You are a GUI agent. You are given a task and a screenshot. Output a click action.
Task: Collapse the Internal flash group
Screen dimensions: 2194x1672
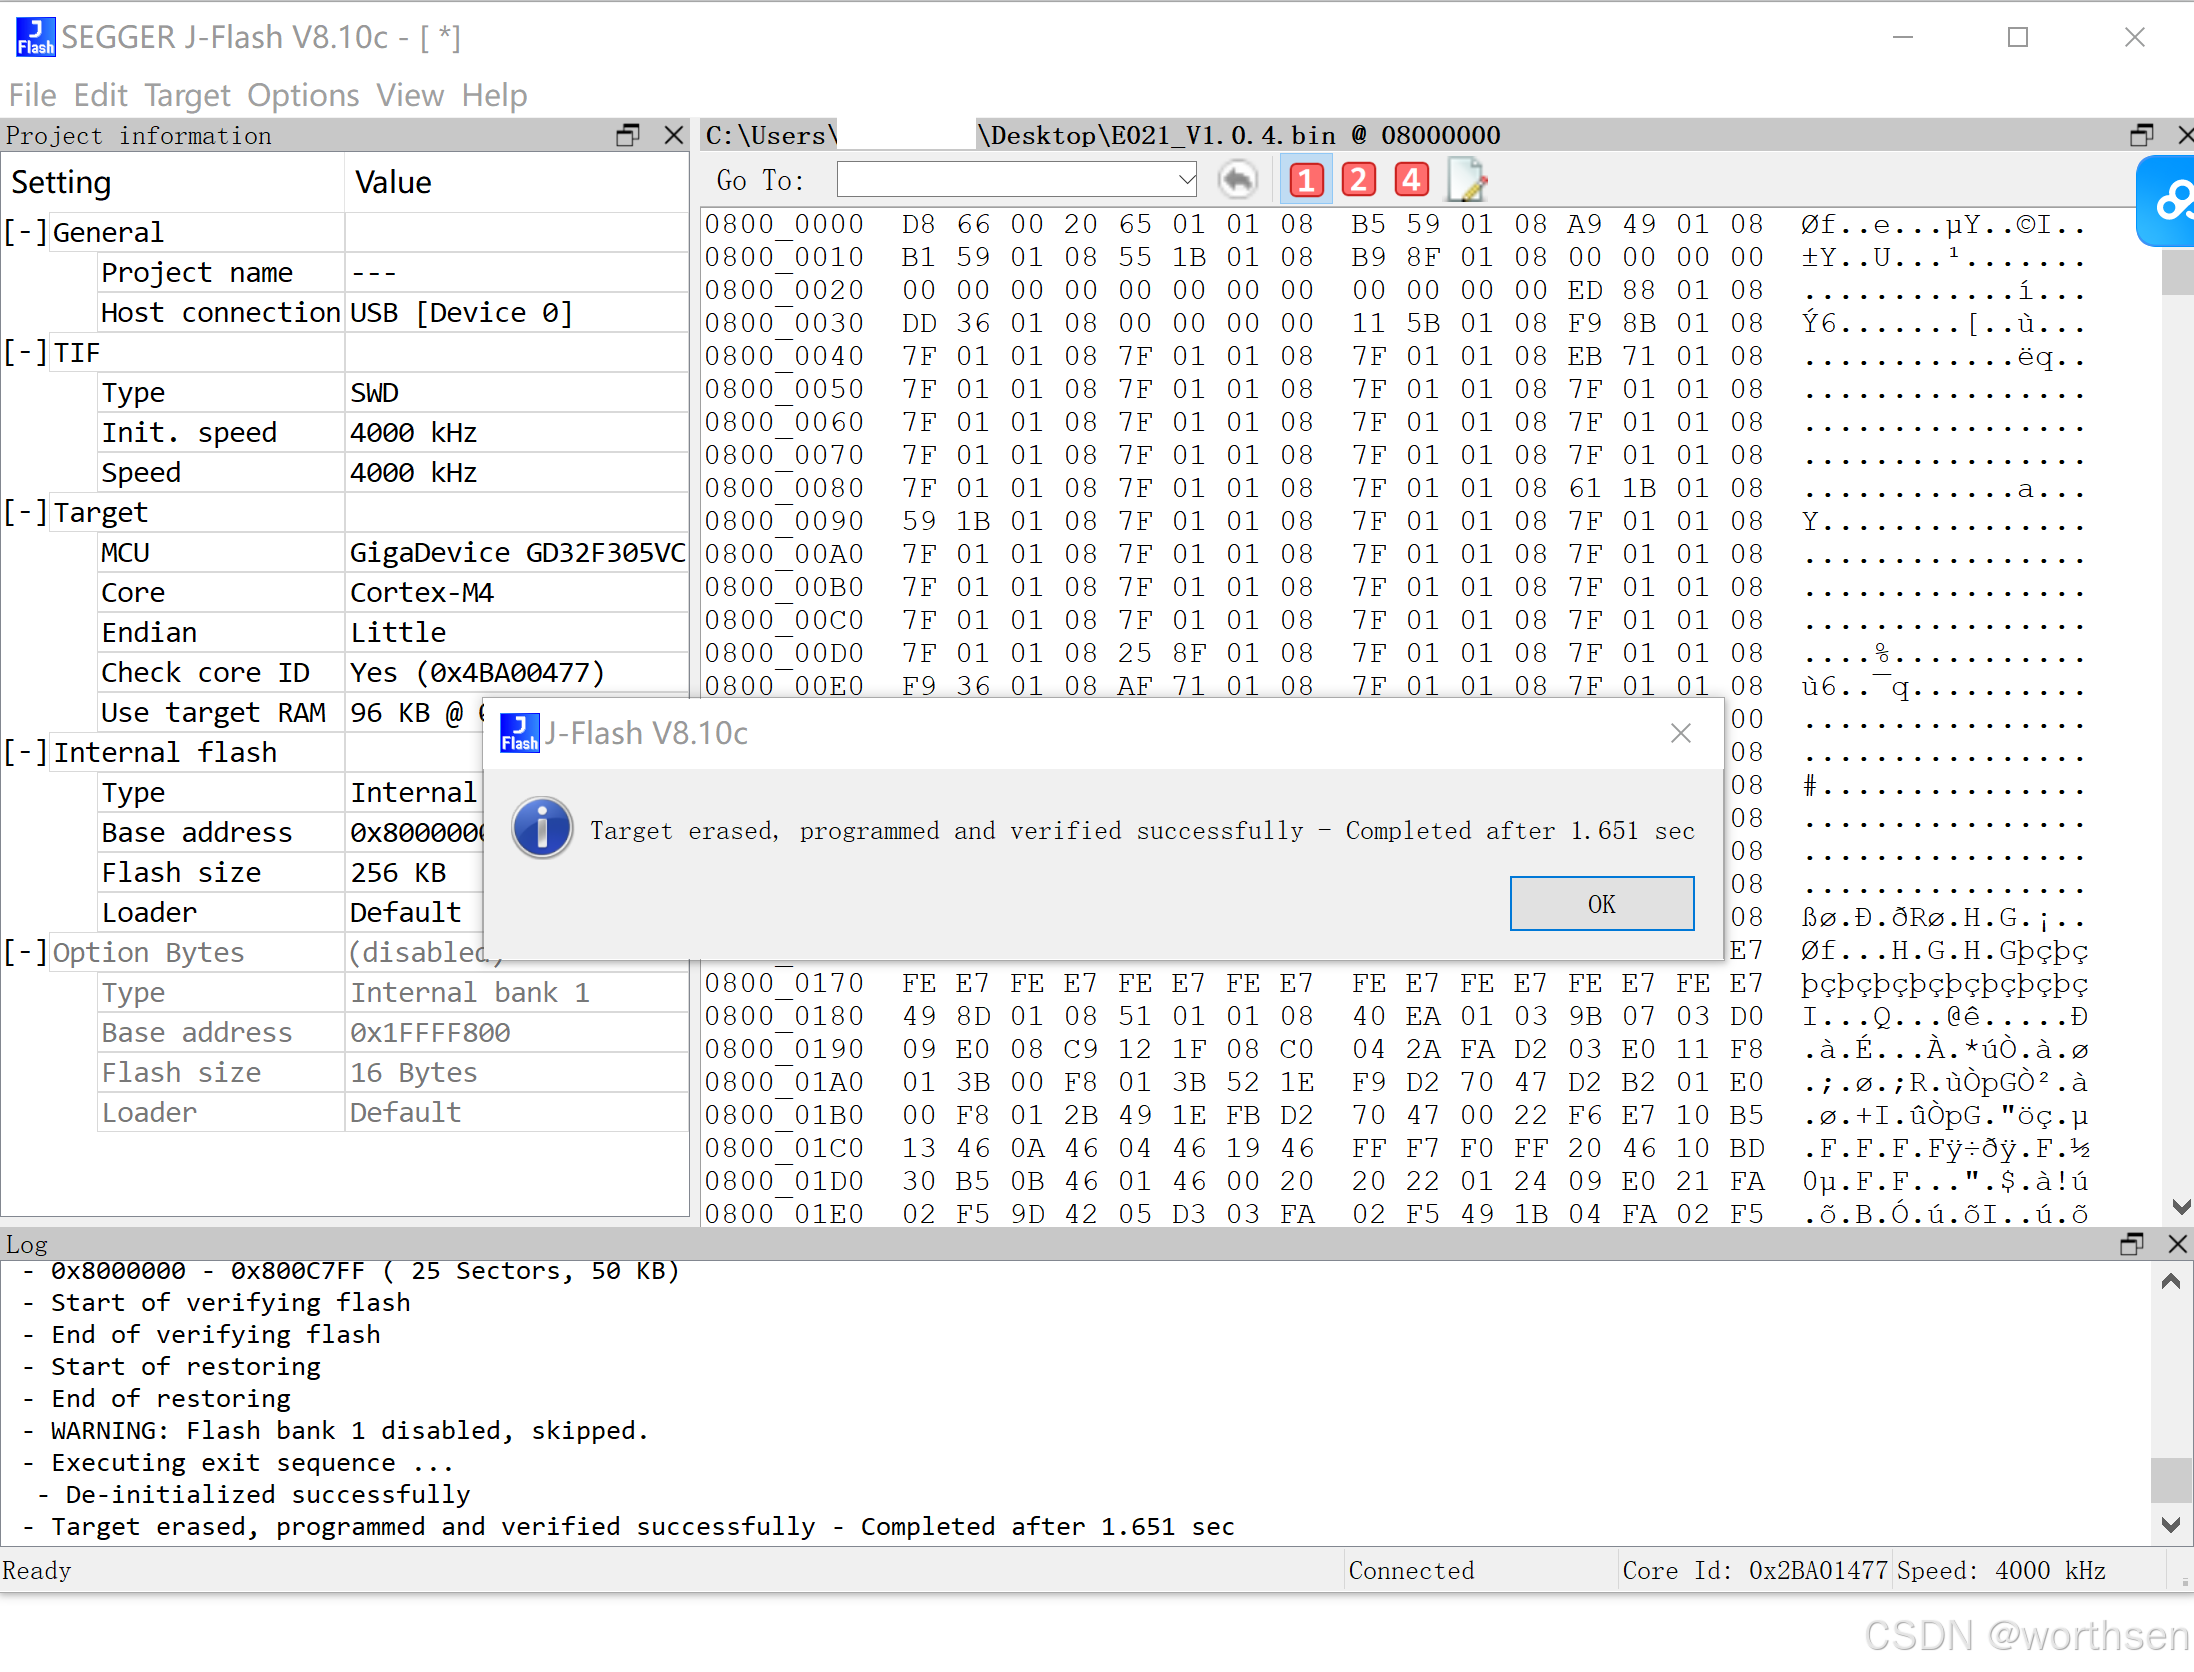pyautogui.click(x=24, y=752)
